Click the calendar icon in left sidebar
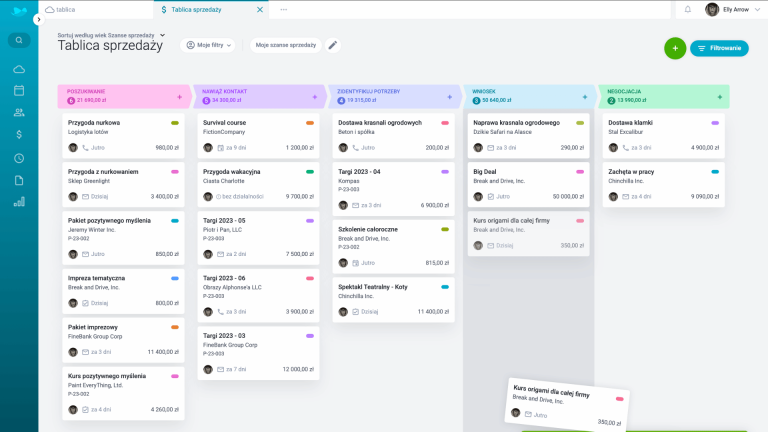 coord(19,90)
